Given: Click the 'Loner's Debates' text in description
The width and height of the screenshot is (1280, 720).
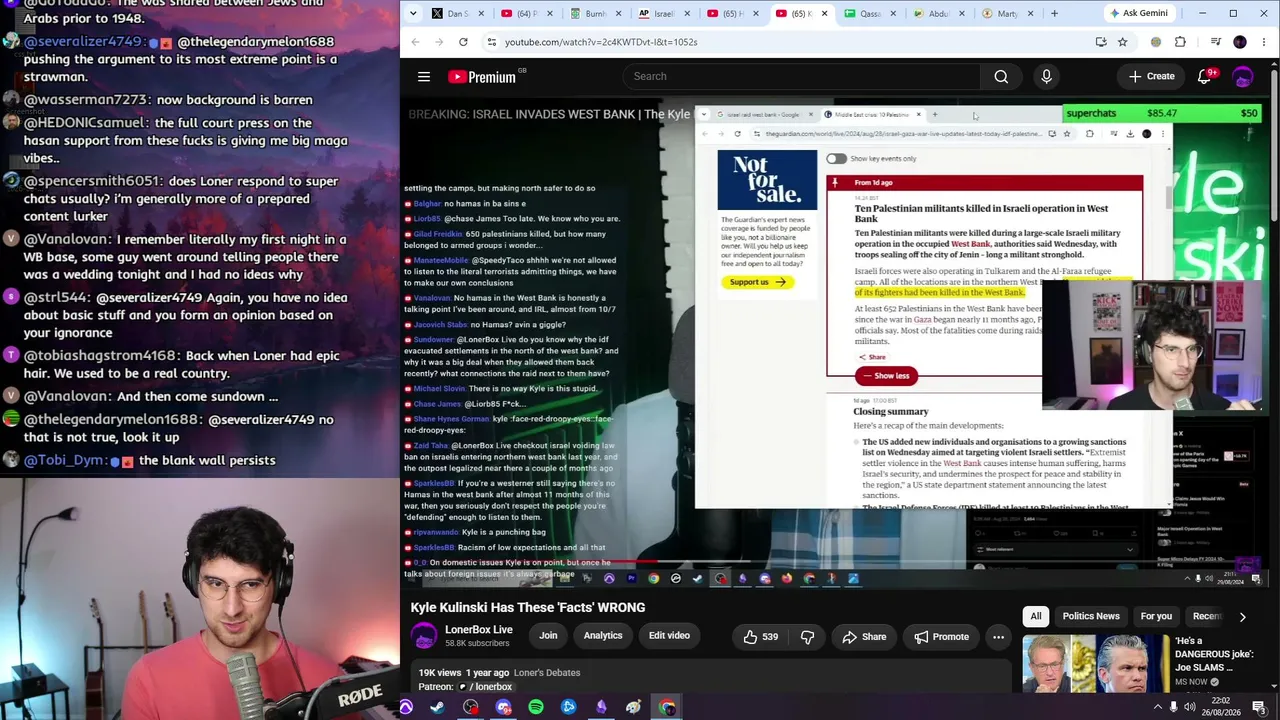Looking at the screenshot, I should [x=547, y=673].
